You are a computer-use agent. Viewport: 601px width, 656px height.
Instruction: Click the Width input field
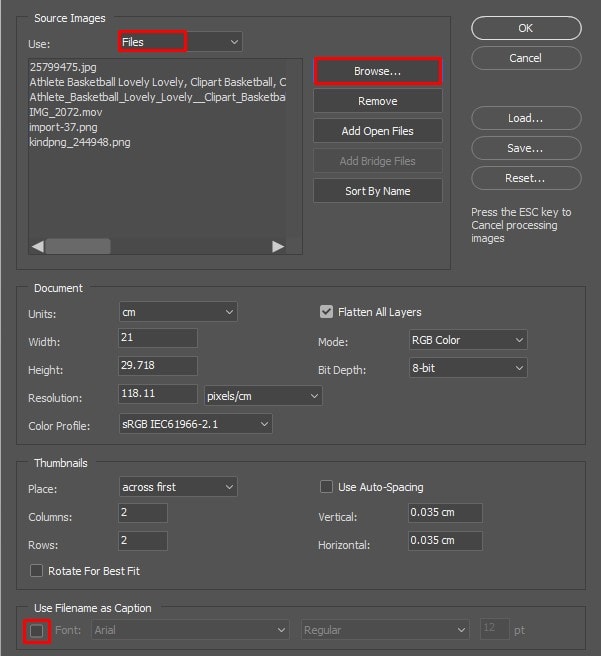(x=158, y=338)
